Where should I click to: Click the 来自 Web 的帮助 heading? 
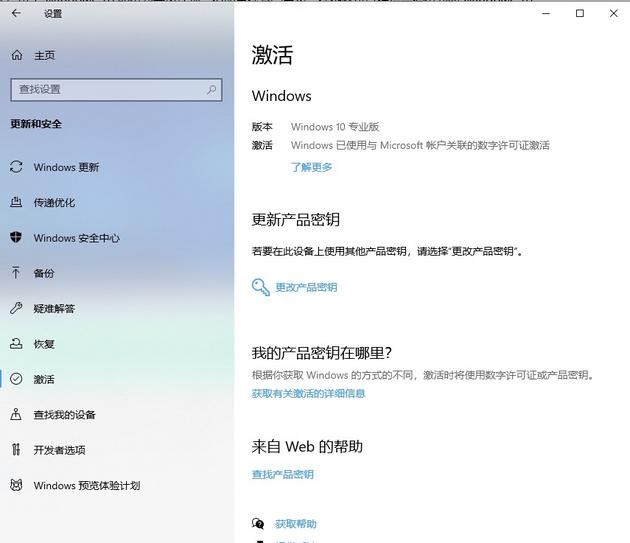pyautogui.click(x=307, y=447)
